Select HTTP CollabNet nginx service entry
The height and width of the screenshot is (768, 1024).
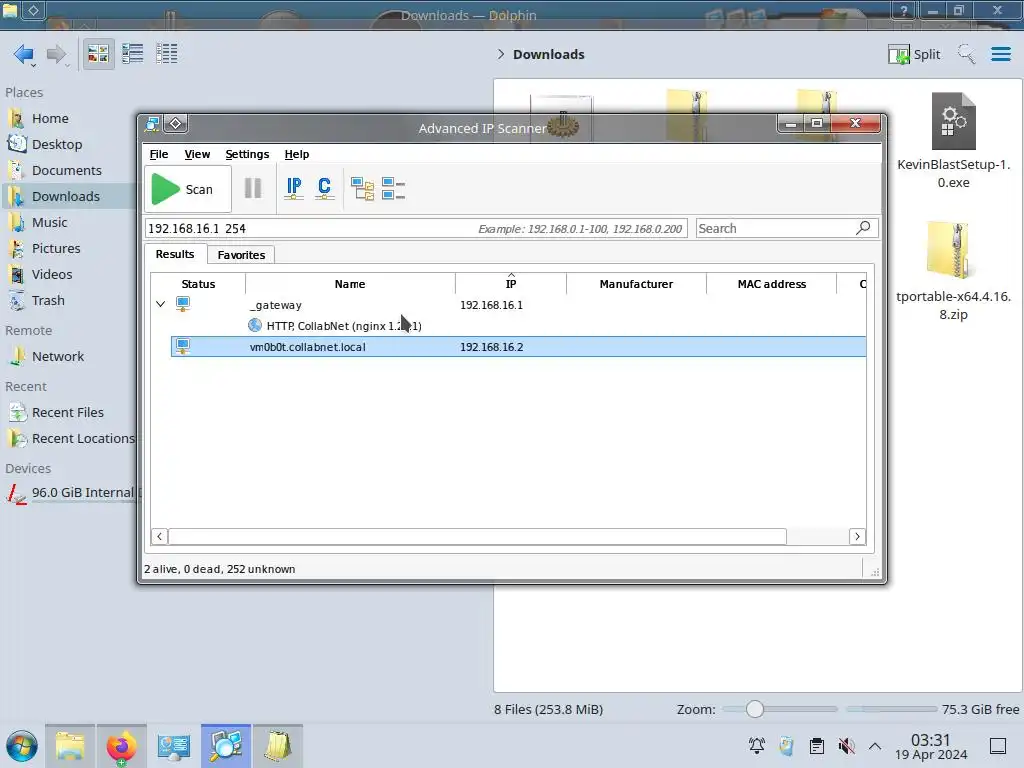pyautogui.click(x=344, y=326)
